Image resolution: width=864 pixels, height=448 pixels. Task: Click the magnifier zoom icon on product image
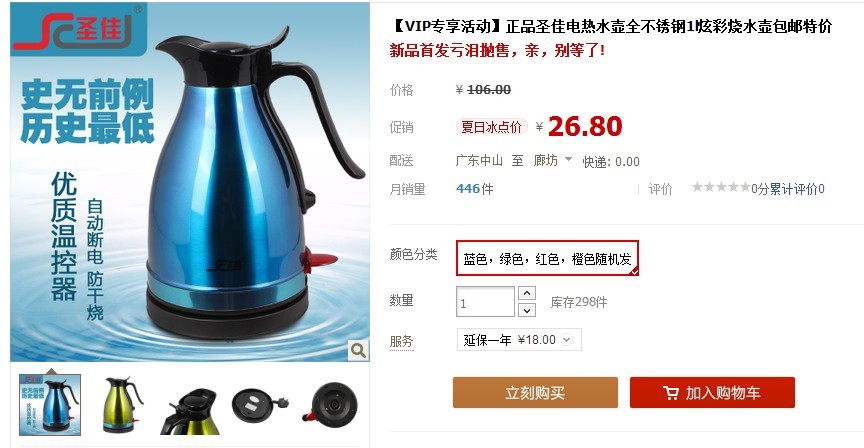(358, 350)
